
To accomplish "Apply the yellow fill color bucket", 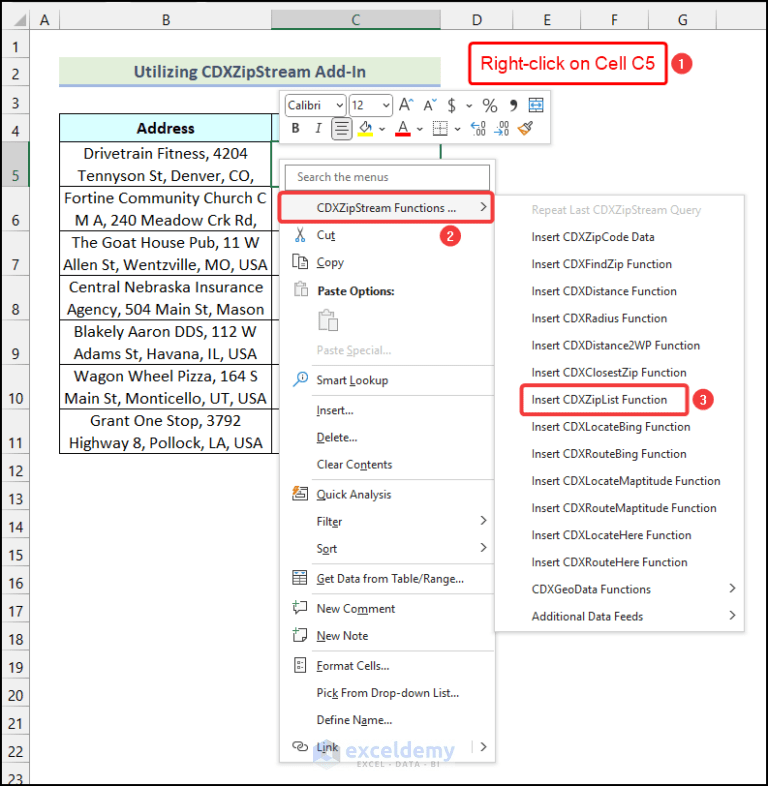I will point(365,129).
